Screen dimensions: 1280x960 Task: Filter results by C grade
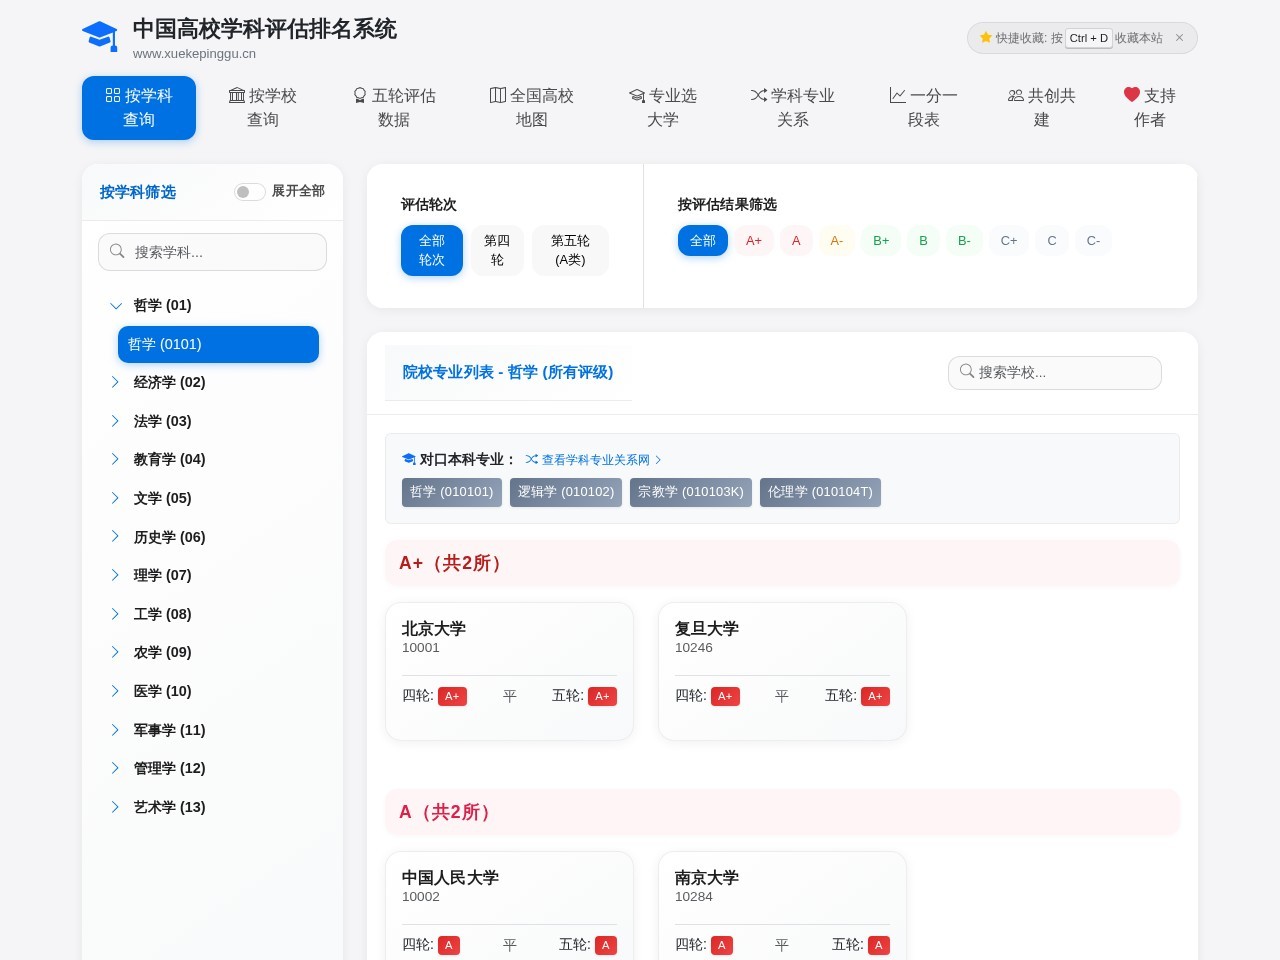(x=1052, y=241)
